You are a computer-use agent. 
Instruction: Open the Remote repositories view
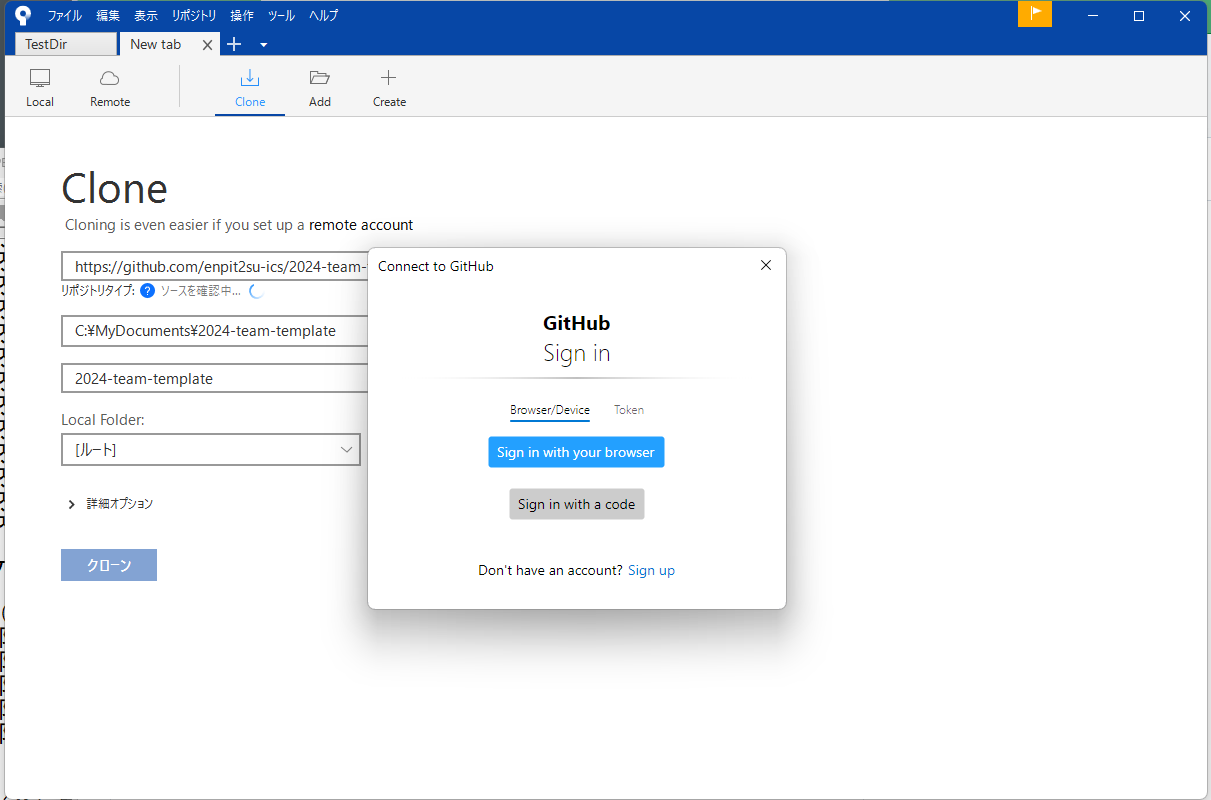click(110, 88)
